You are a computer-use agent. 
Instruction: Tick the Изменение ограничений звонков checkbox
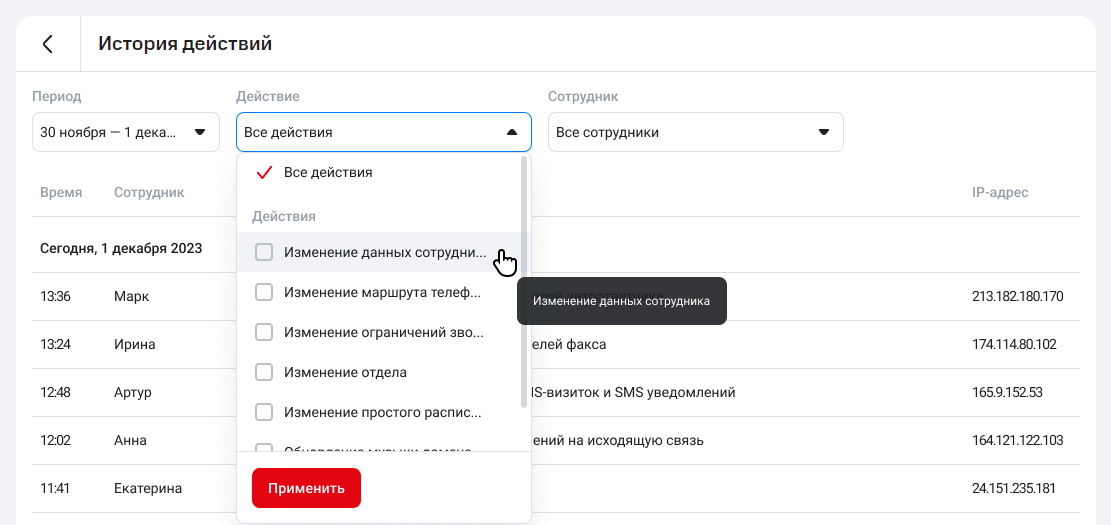tap(264, 332)
